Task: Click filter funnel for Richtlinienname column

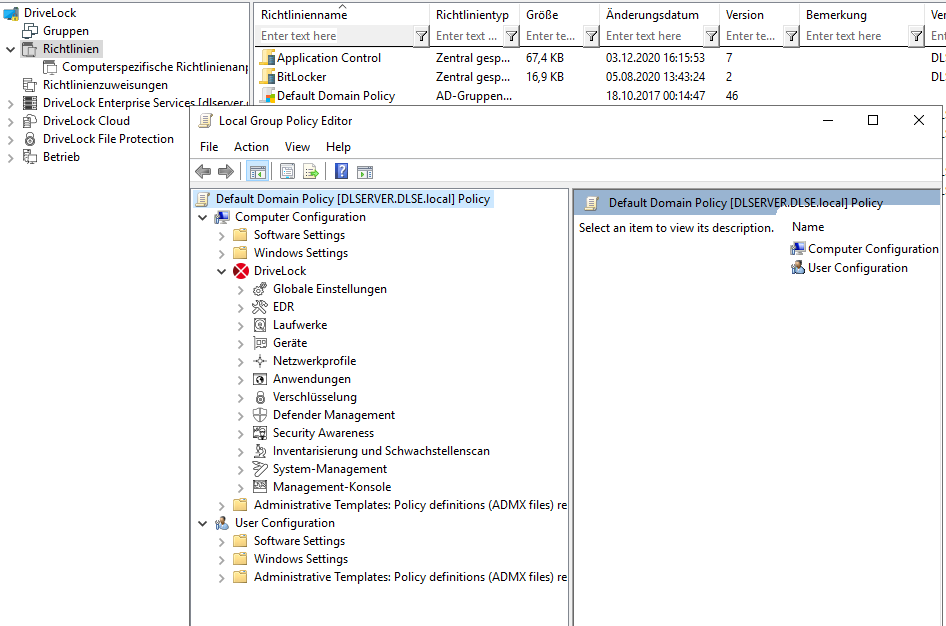Action: 422,37
